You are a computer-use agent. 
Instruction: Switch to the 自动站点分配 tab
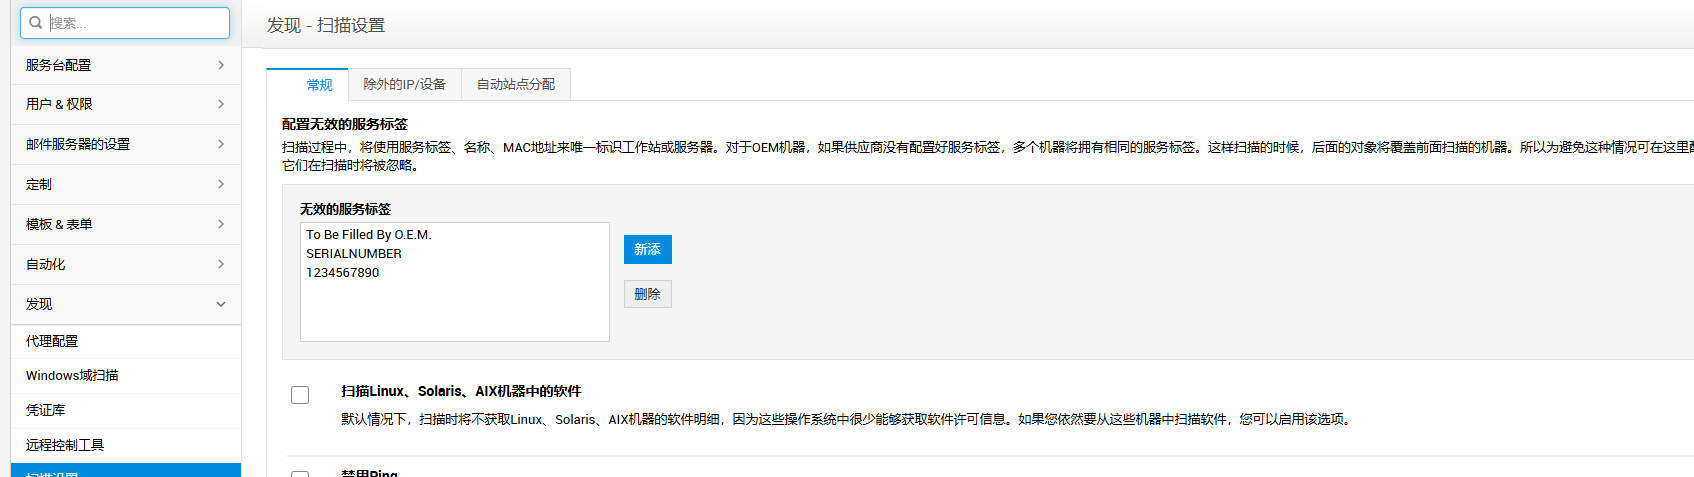(x=515, y=85)
